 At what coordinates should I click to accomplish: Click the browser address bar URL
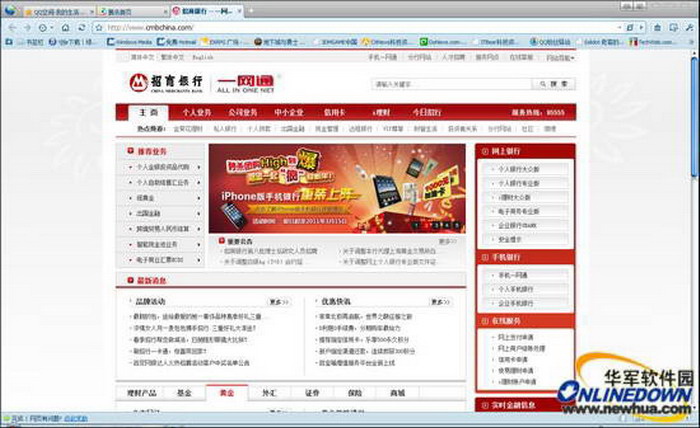pos(150,28)
